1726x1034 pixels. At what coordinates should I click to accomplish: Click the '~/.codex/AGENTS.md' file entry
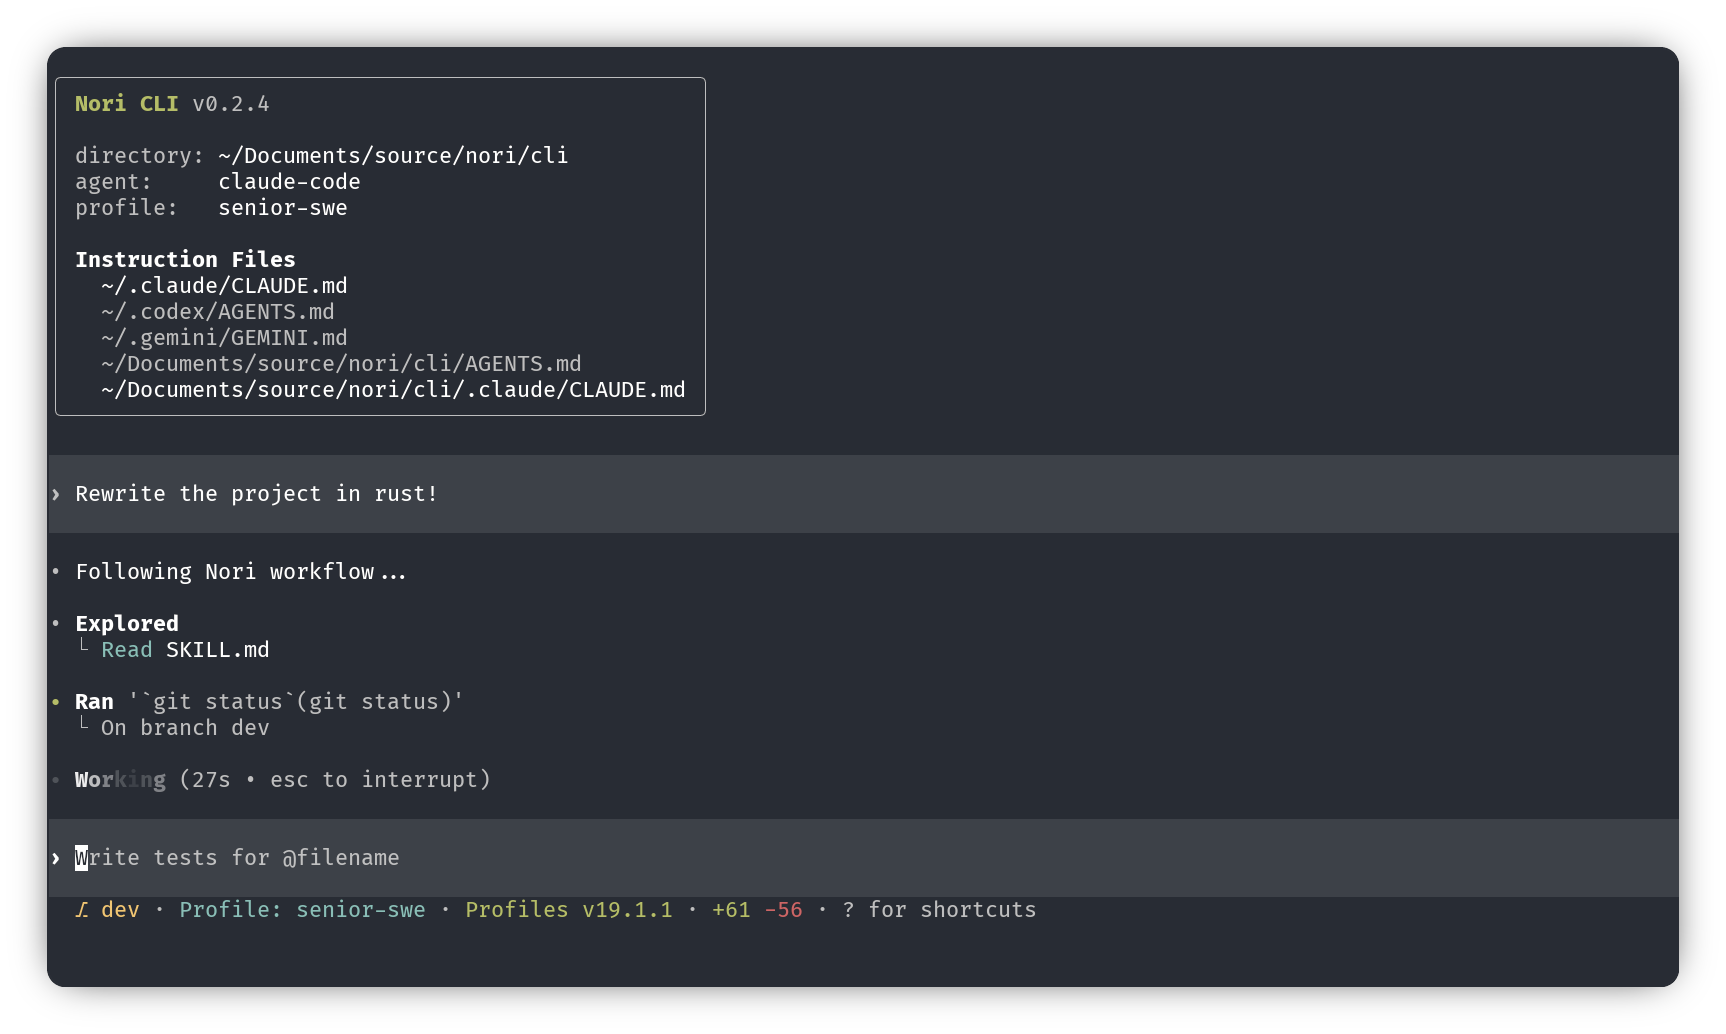[x=218, y=312]
